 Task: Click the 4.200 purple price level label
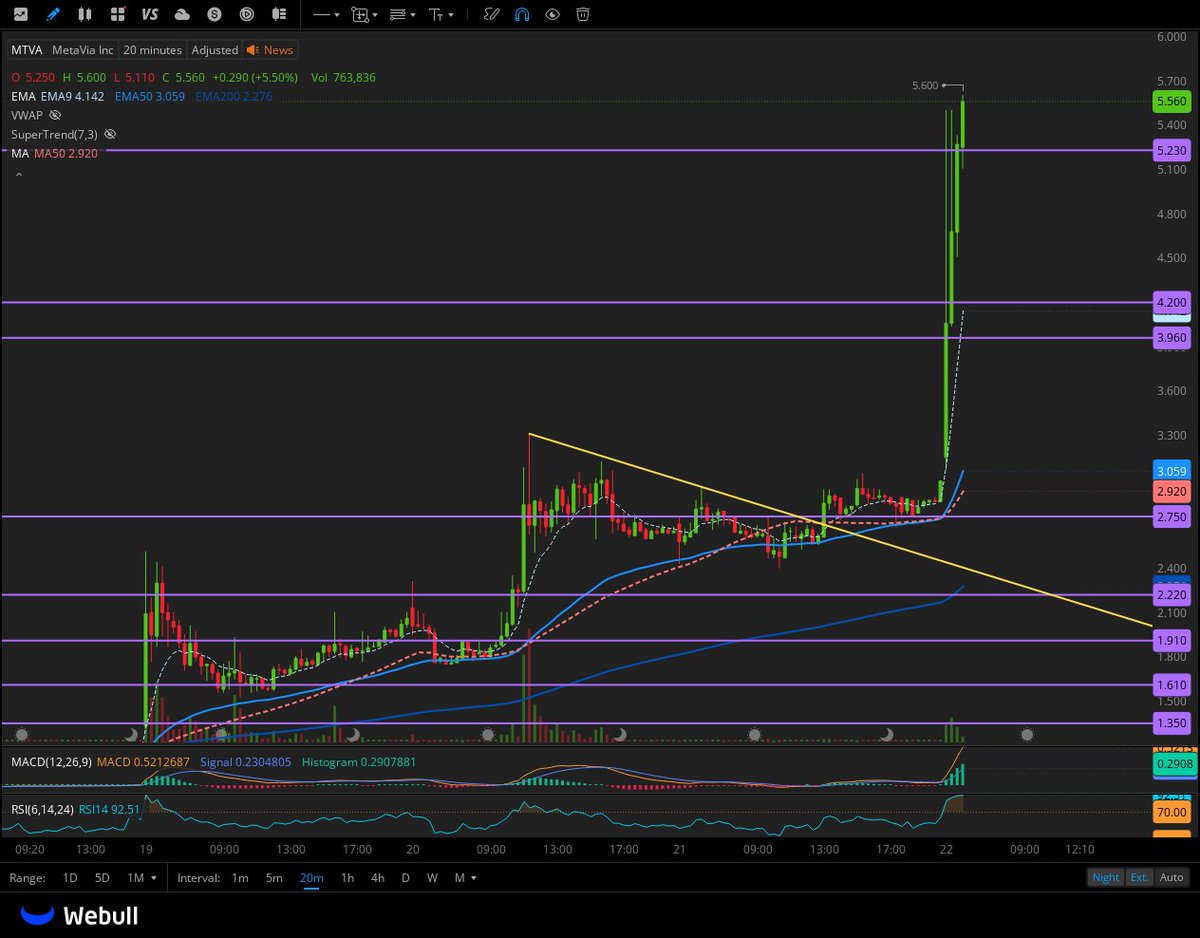point(1171,301)
